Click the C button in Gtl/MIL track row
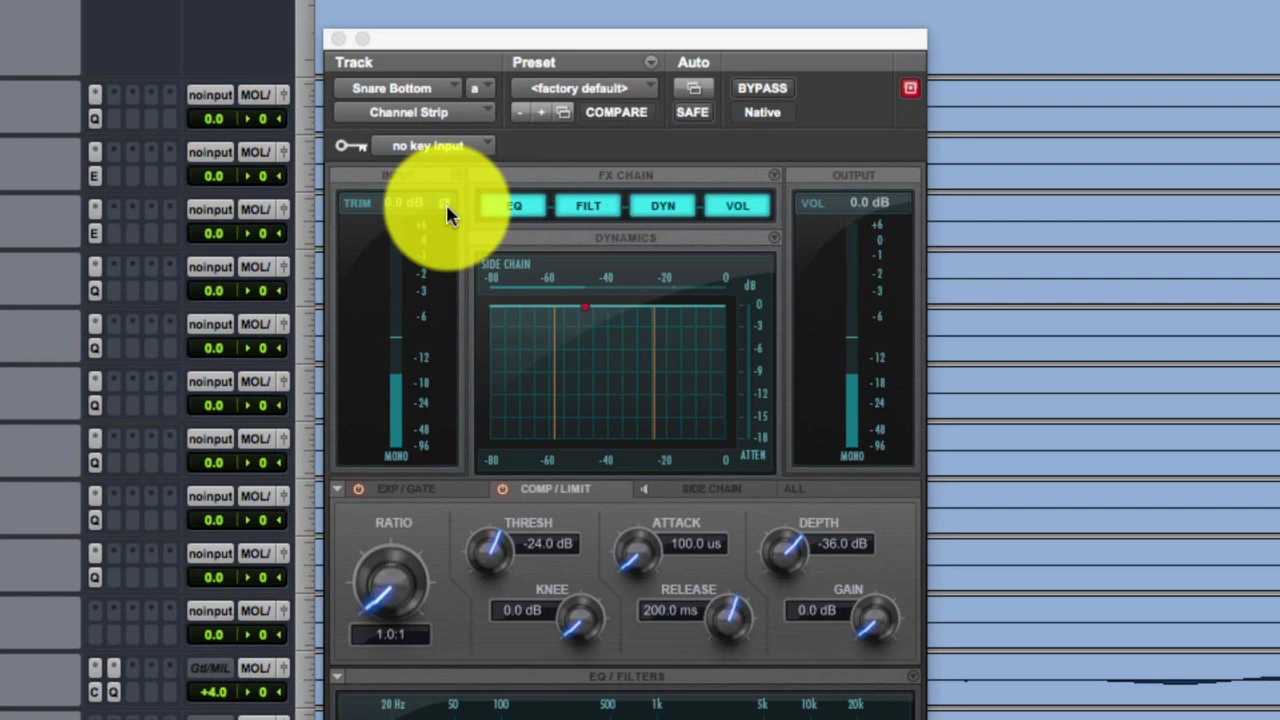 pos(95,692)
